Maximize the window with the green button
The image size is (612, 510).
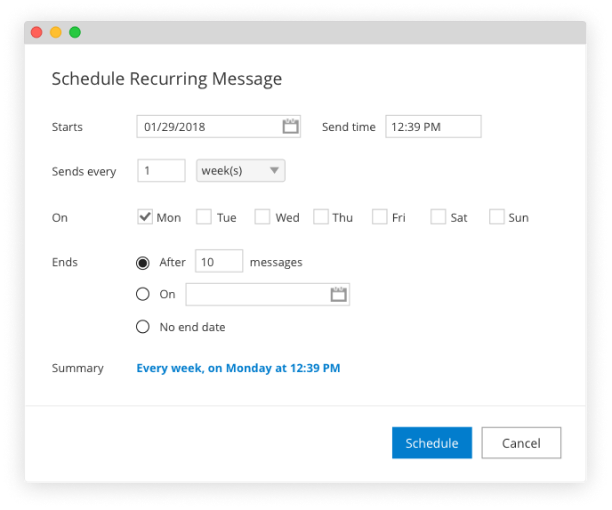(x=75, y=32)
